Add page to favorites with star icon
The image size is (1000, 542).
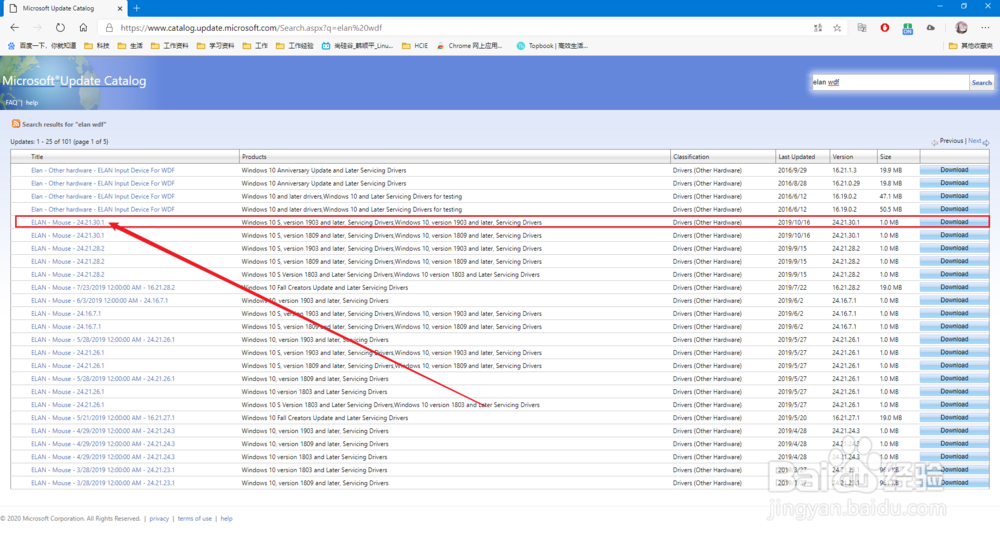pos(837,28)
